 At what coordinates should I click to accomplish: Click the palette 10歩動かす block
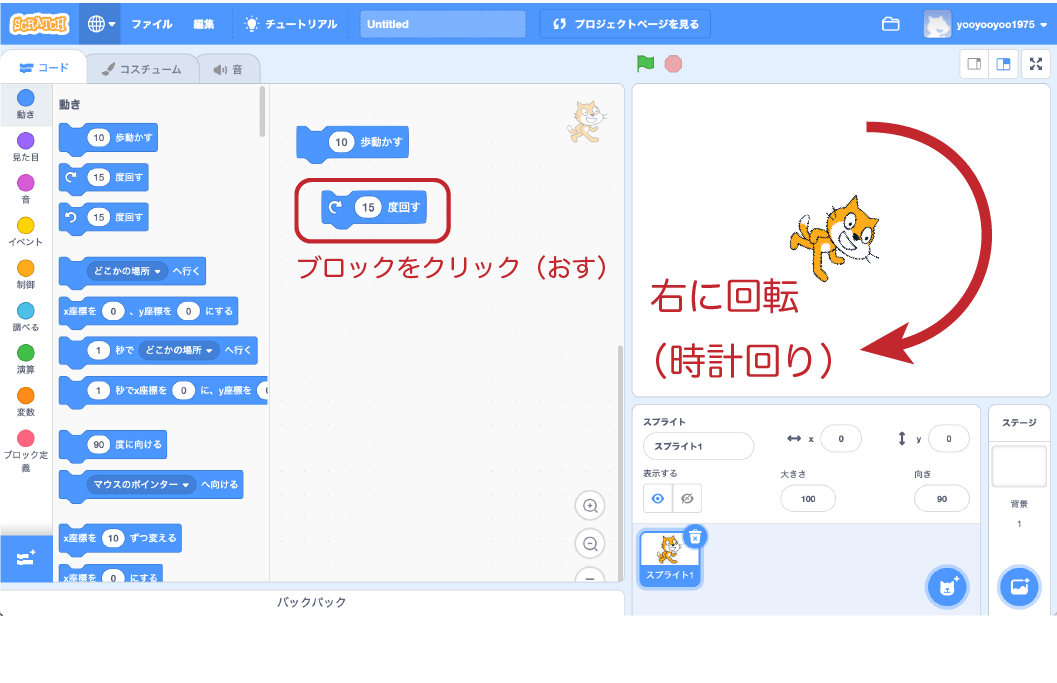click(109, 138)
